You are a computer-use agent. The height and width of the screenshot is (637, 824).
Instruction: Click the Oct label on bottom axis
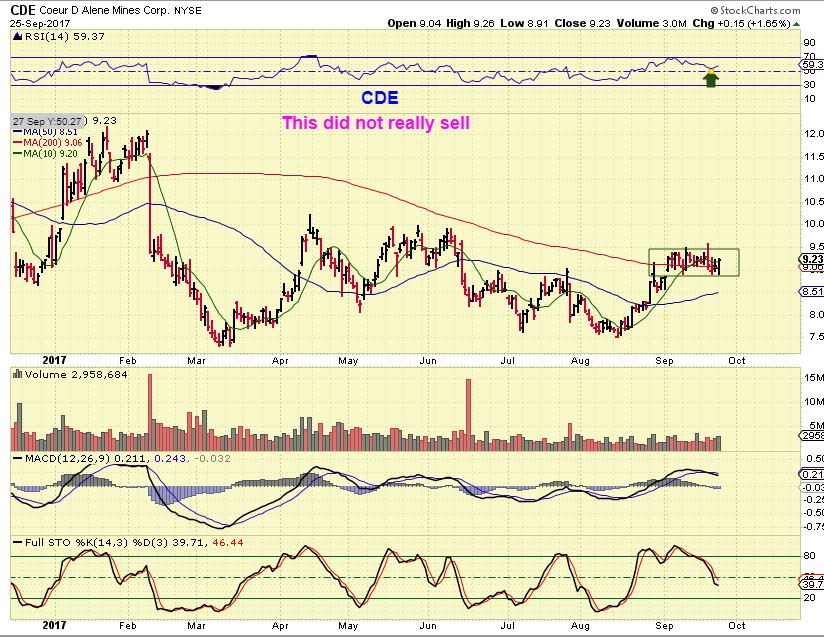pyautogui.click(x=737, y=625)
